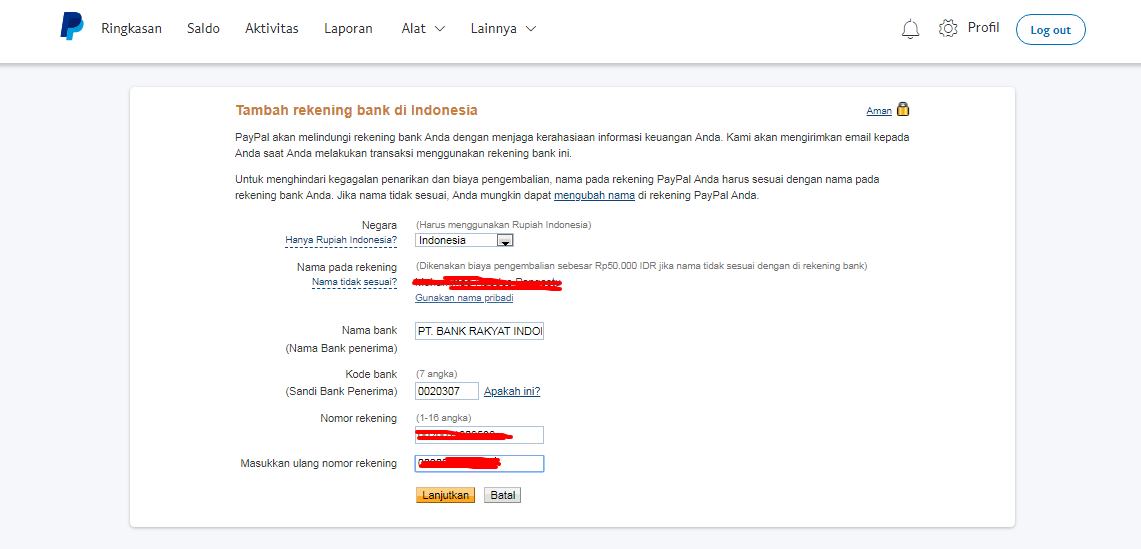This screenshot has width=1141, height=549.
Task: Click the '(7 angka)' hint text
Action: coord(437,374)
